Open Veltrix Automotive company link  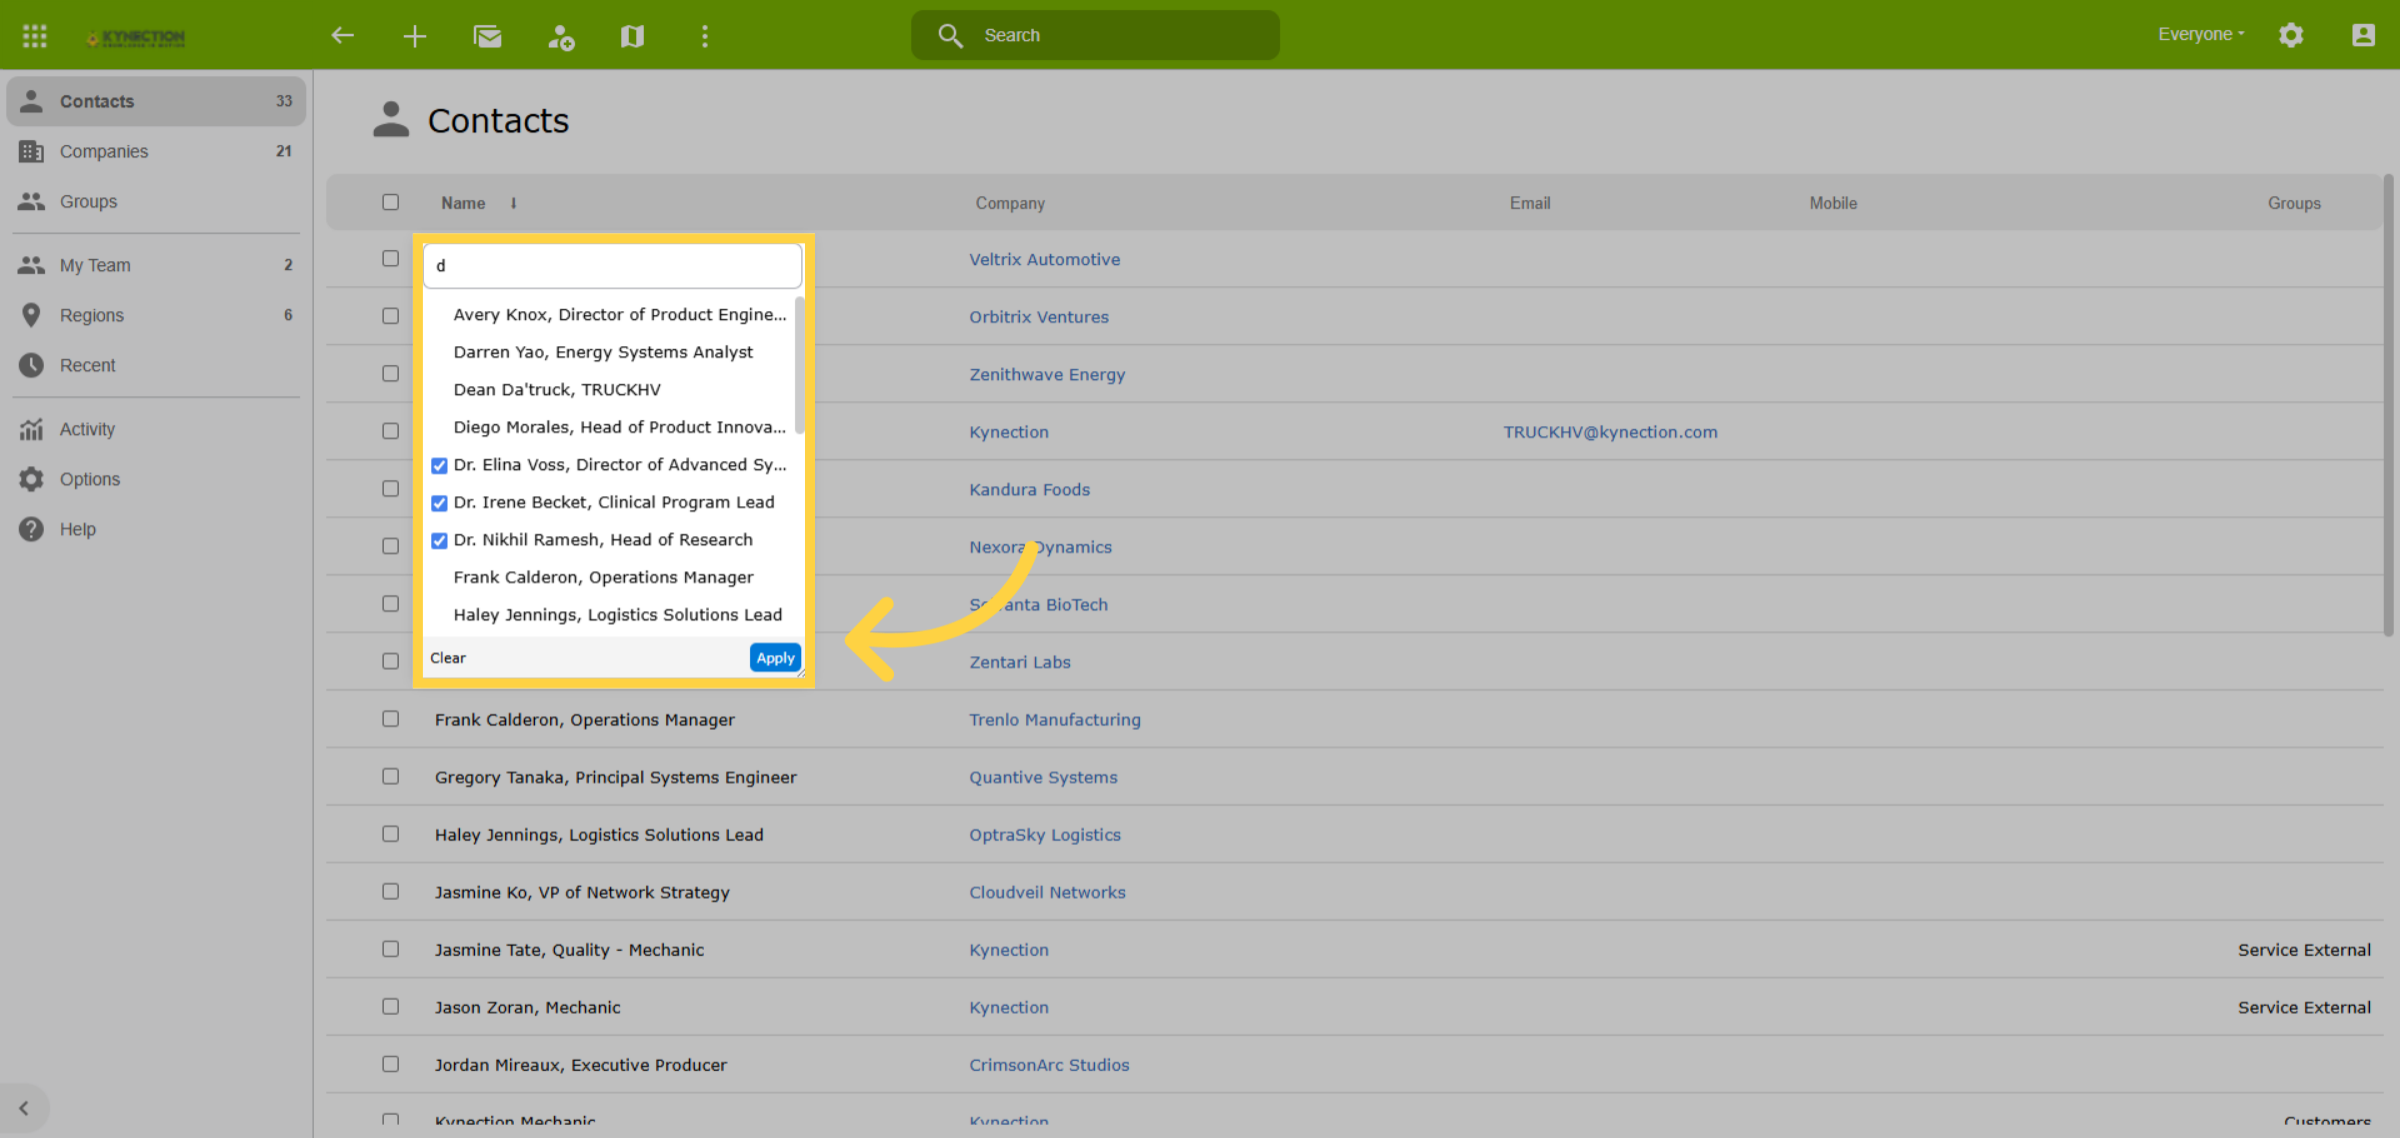(1044, 259)
